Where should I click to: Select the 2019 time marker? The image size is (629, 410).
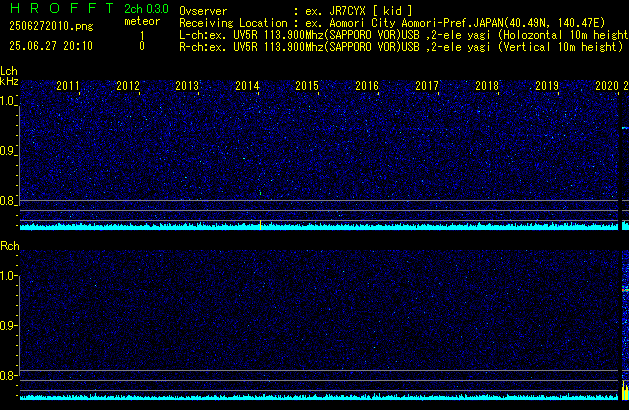[x=547, y=86]
